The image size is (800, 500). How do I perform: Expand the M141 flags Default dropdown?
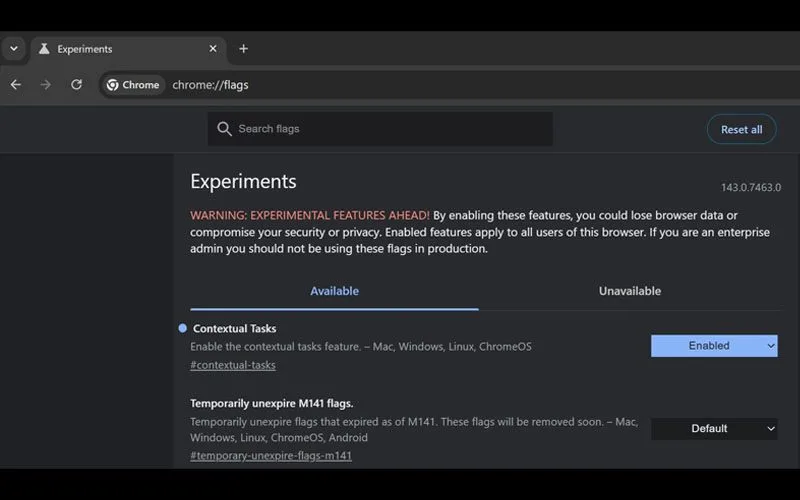(x=714, y=429)
